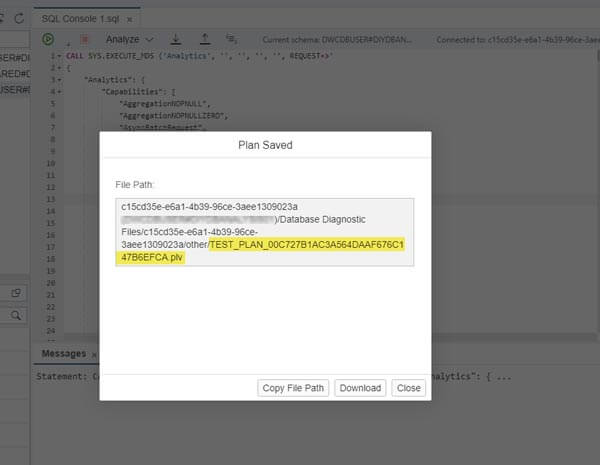600x465 pixels.
Task: Download the saved plan file
Action: (x=360, y=388)
